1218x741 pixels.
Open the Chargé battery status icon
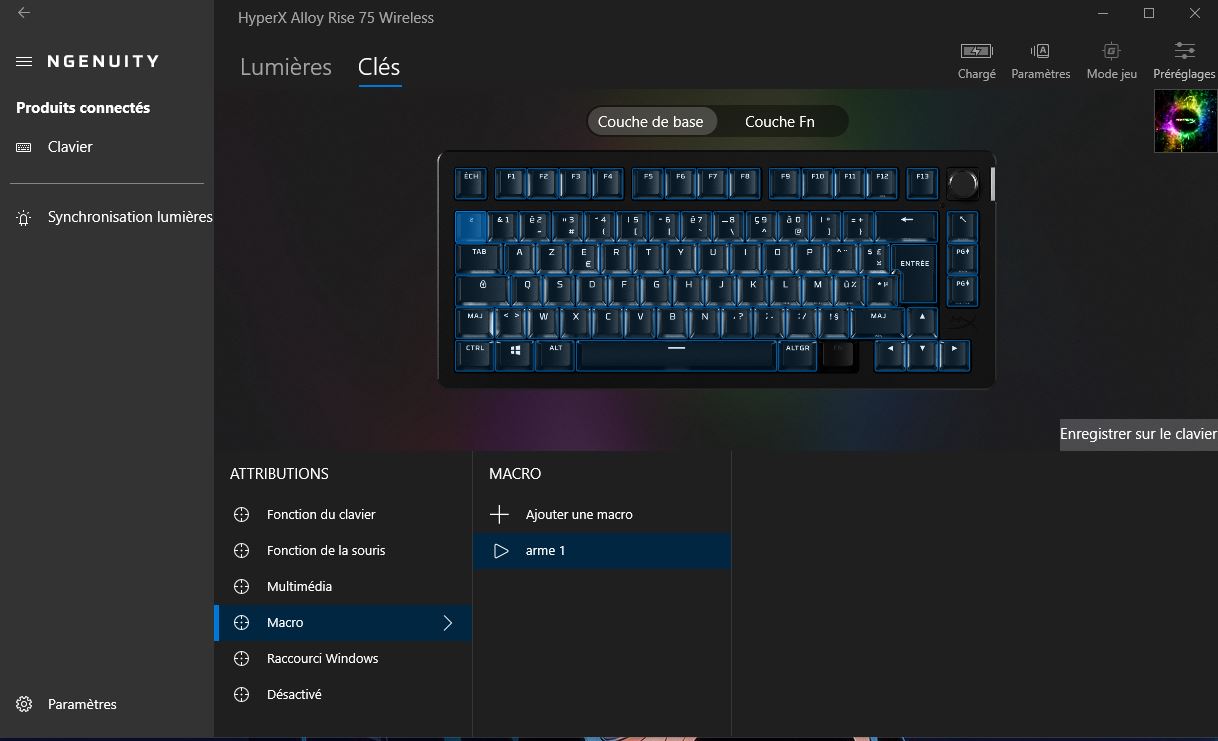976,51
